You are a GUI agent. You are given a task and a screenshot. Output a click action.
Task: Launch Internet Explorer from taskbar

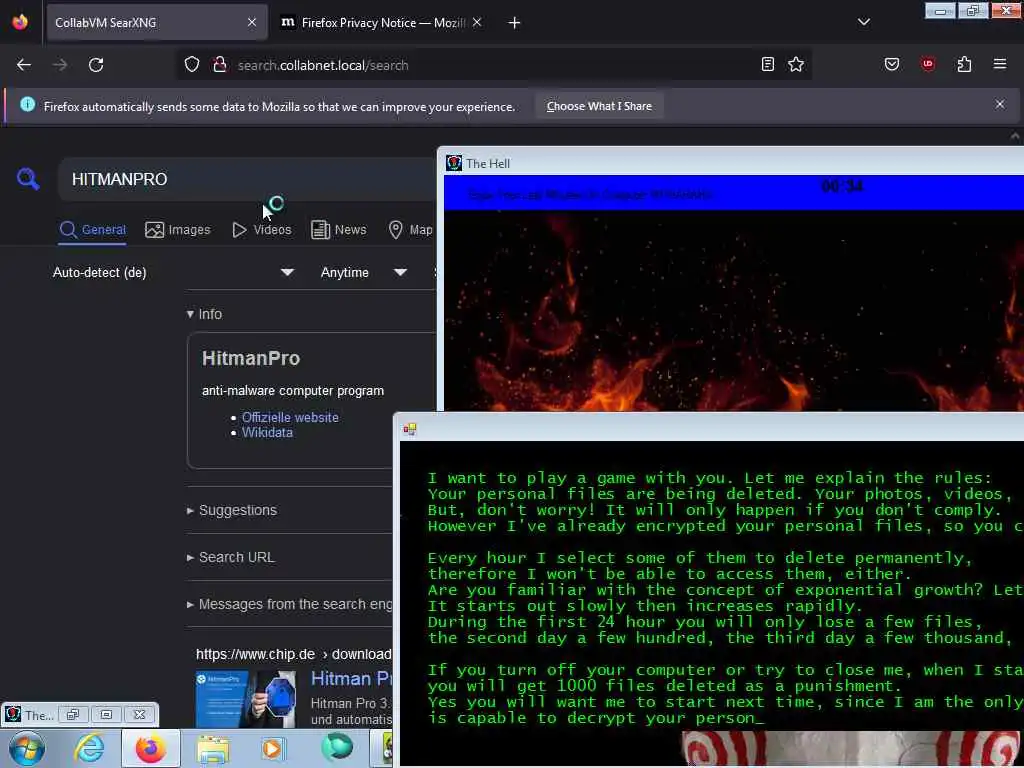[89, 748]
